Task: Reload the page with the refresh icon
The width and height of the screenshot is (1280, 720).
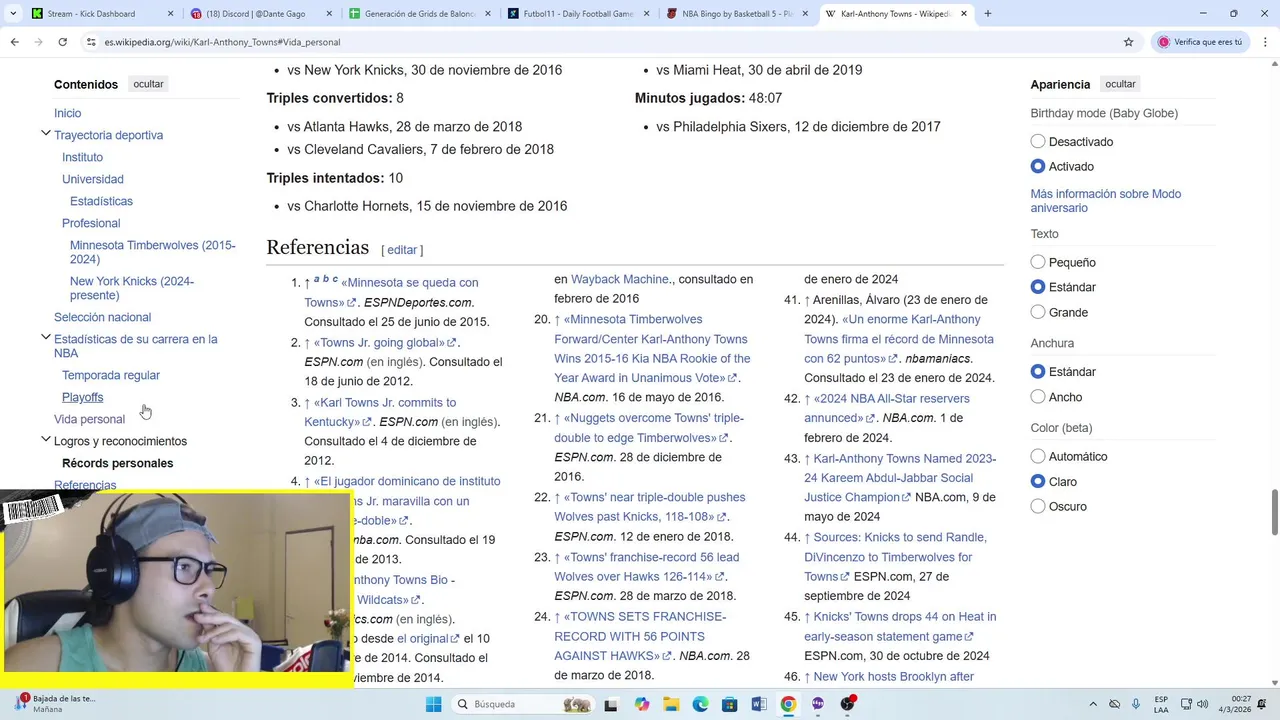Action: click(x=62, y=42)
